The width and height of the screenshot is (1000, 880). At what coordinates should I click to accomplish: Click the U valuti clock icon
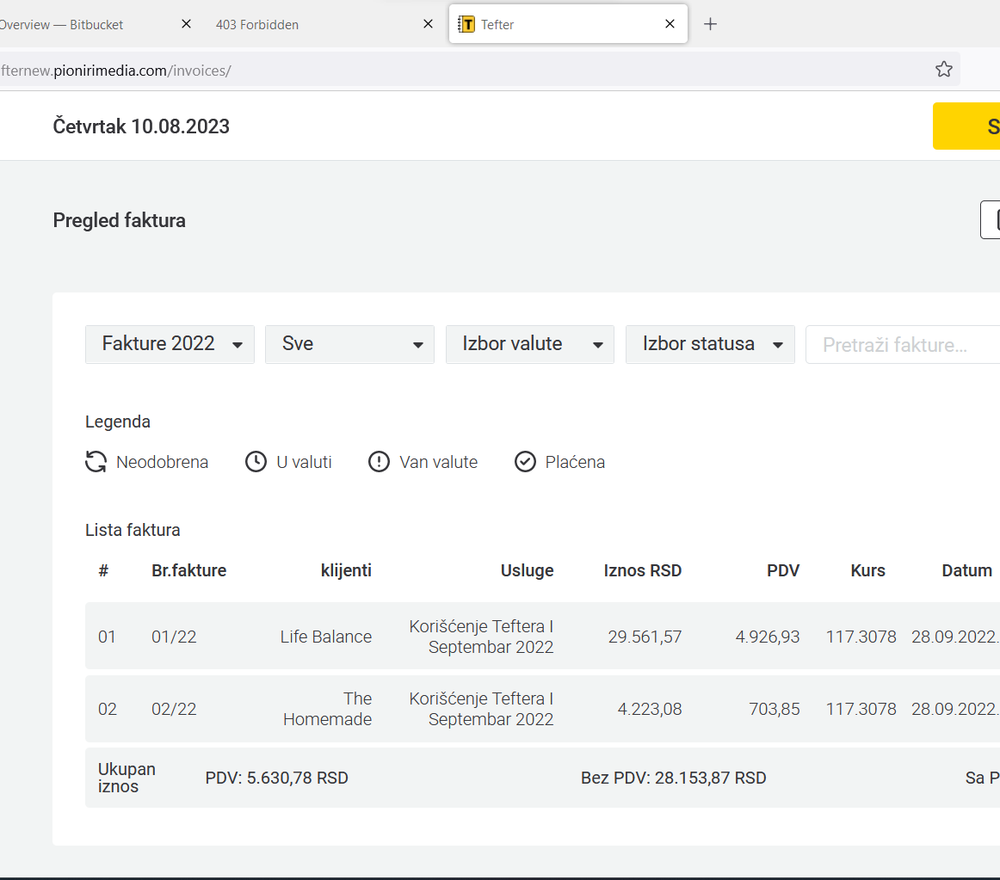pos(256,462)
